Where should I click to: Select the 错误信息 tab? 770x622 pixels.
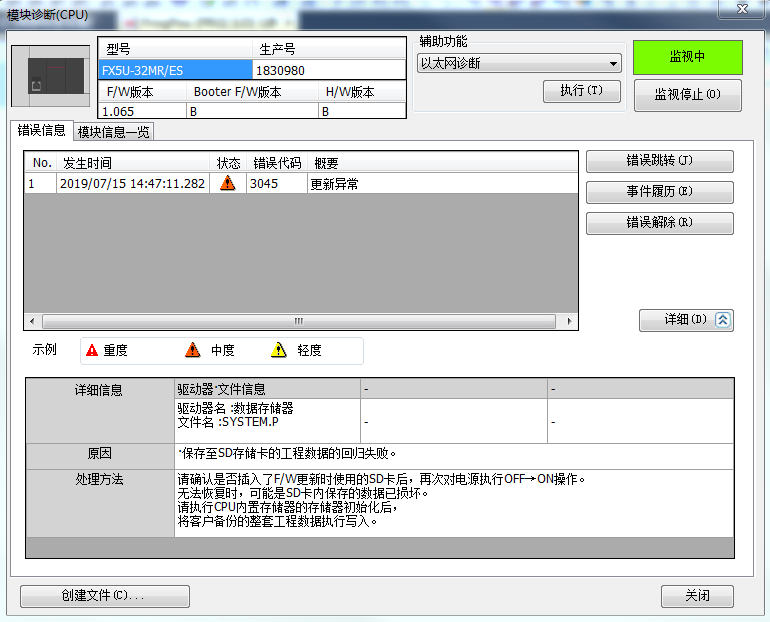coord(42,131)
